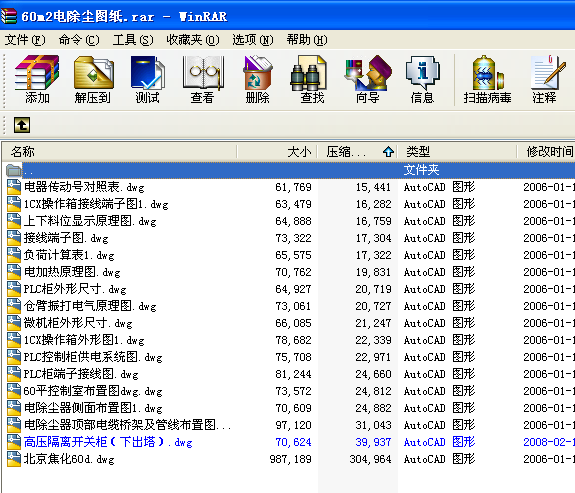Sort by 类型 column header
This screenshot has width=575, height=493.
point(457,151)
